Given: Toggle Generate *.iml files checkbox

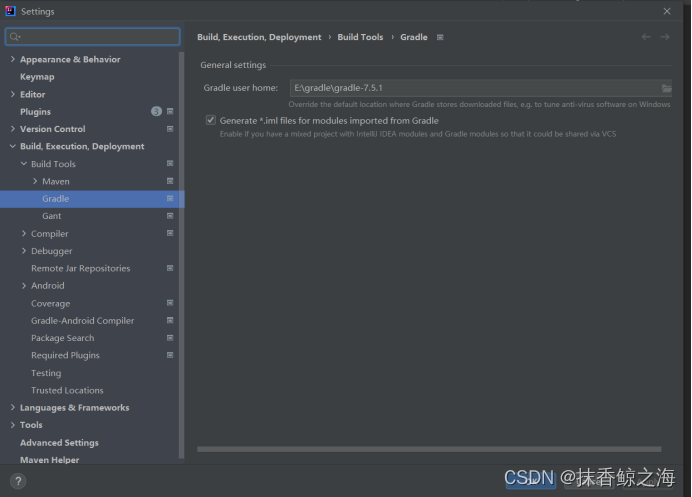Looking at the screenshot, I should tap(211, 120).
